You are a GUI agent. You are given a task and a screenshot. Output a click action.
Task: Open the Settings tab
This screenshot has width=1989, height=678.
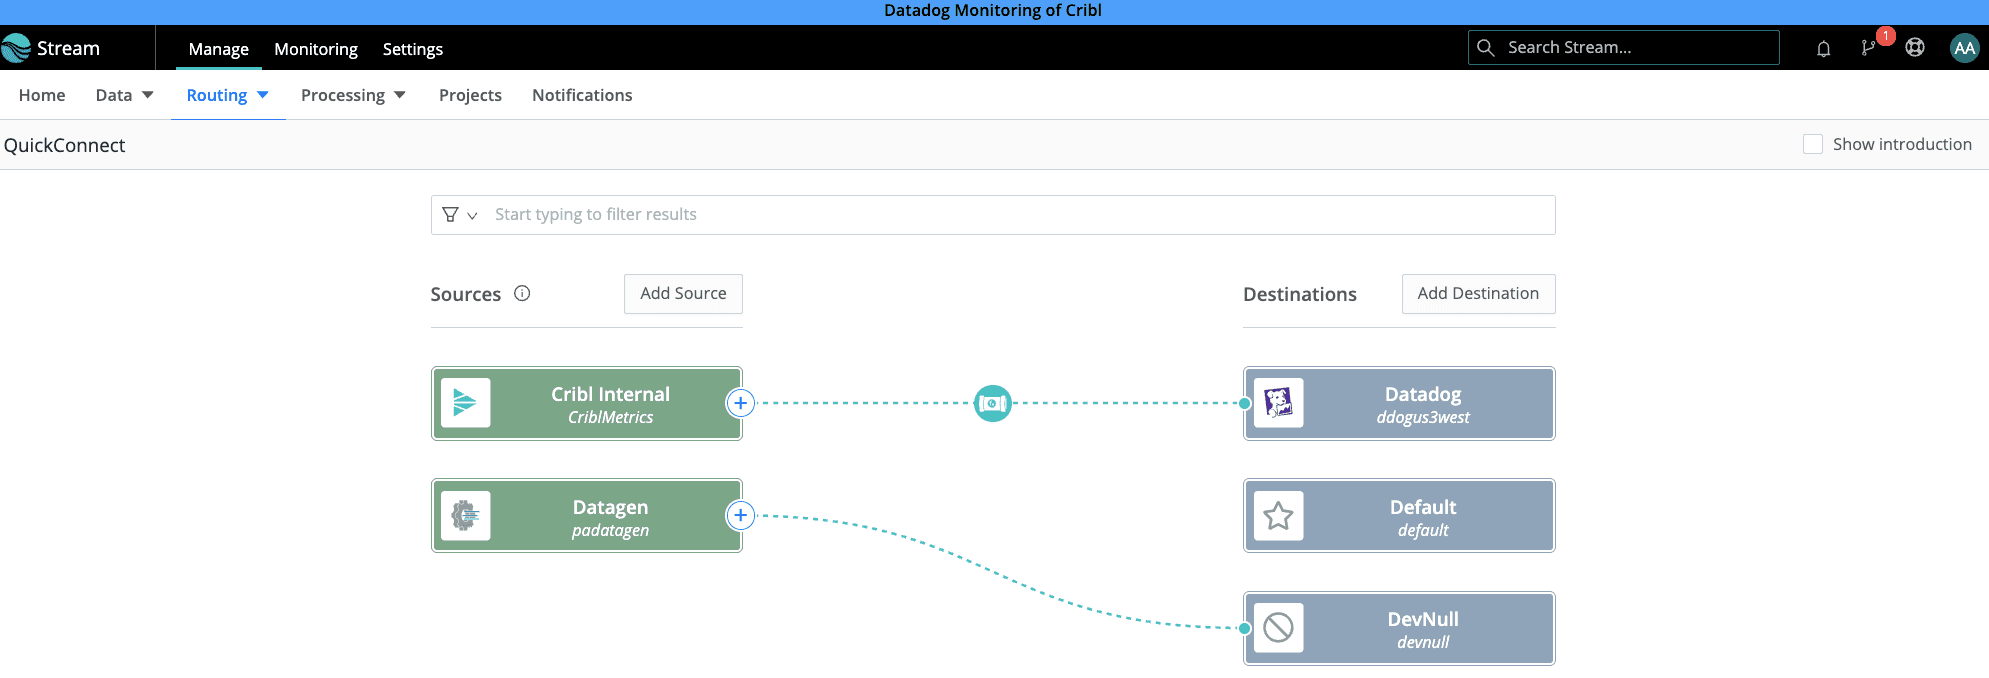coord(412,49)
